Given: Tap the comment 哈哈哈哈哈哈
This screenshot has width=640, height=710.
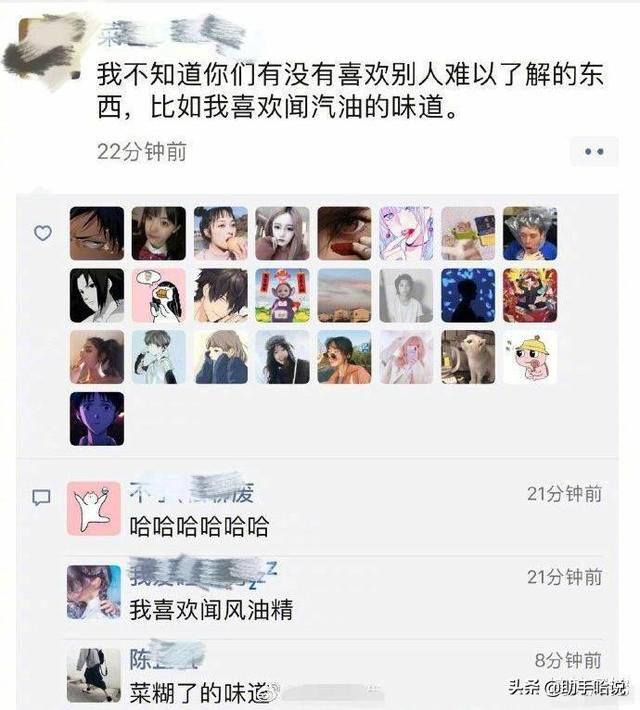Looking at the screenshot, I should [x=199, y=526].
